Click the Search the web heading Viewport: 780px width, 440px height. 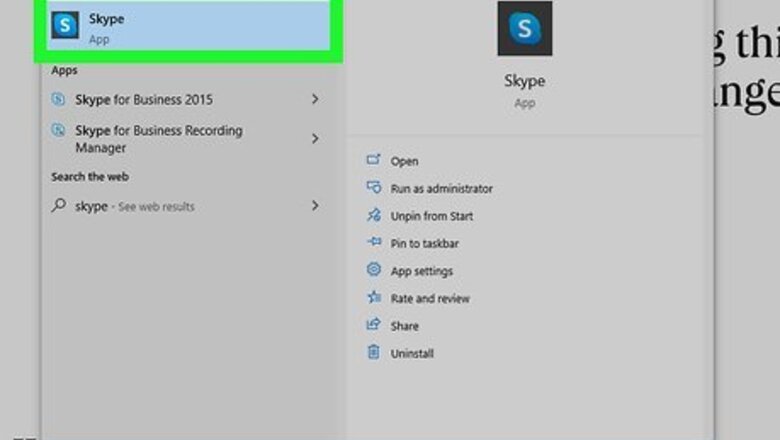90,176
